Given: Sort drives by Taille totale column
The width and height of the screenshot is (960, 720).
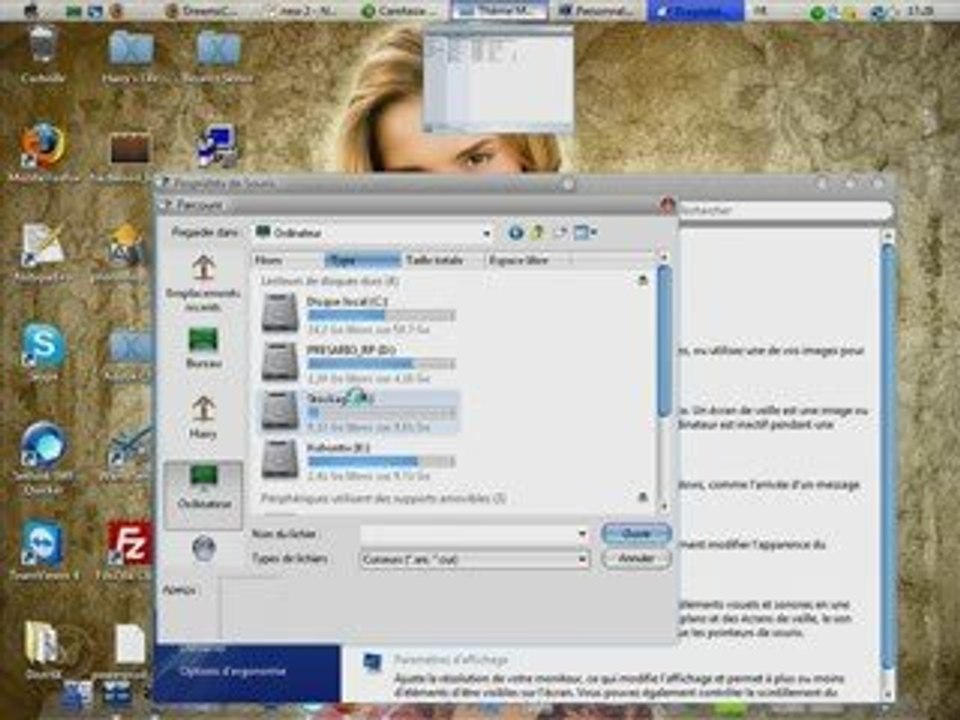Looking at the screenshot, I should coord(443,260).
